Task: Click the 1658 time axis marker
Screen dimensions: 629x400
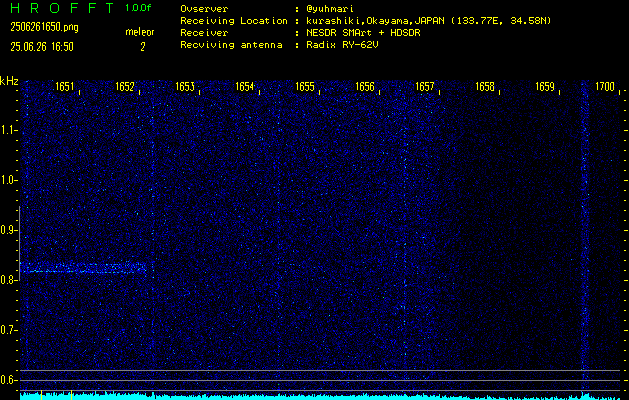Action: (x=485, y=86)
